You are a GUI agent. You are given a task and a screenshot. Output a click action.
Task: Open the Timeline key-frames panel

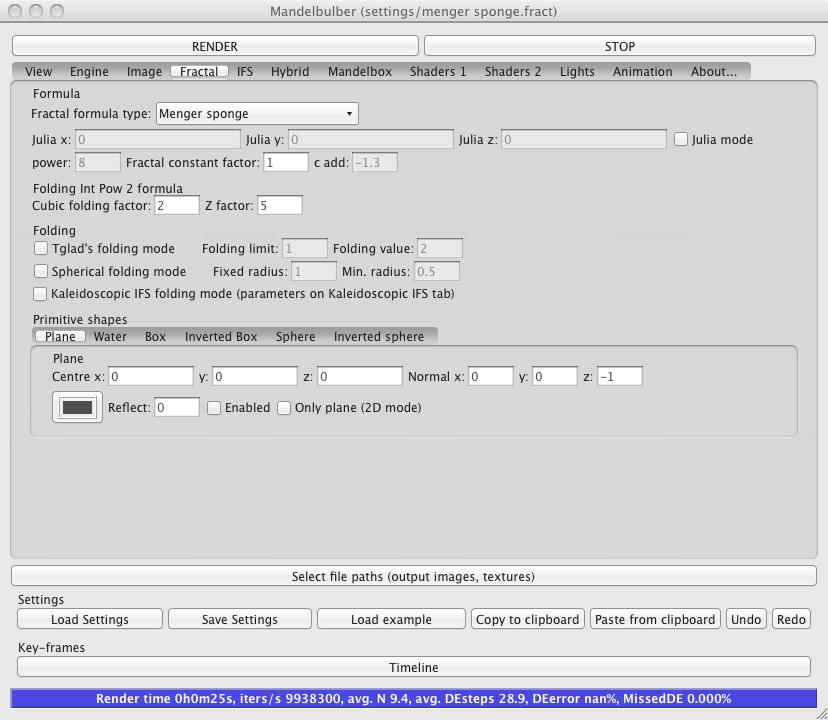[413, 667]
